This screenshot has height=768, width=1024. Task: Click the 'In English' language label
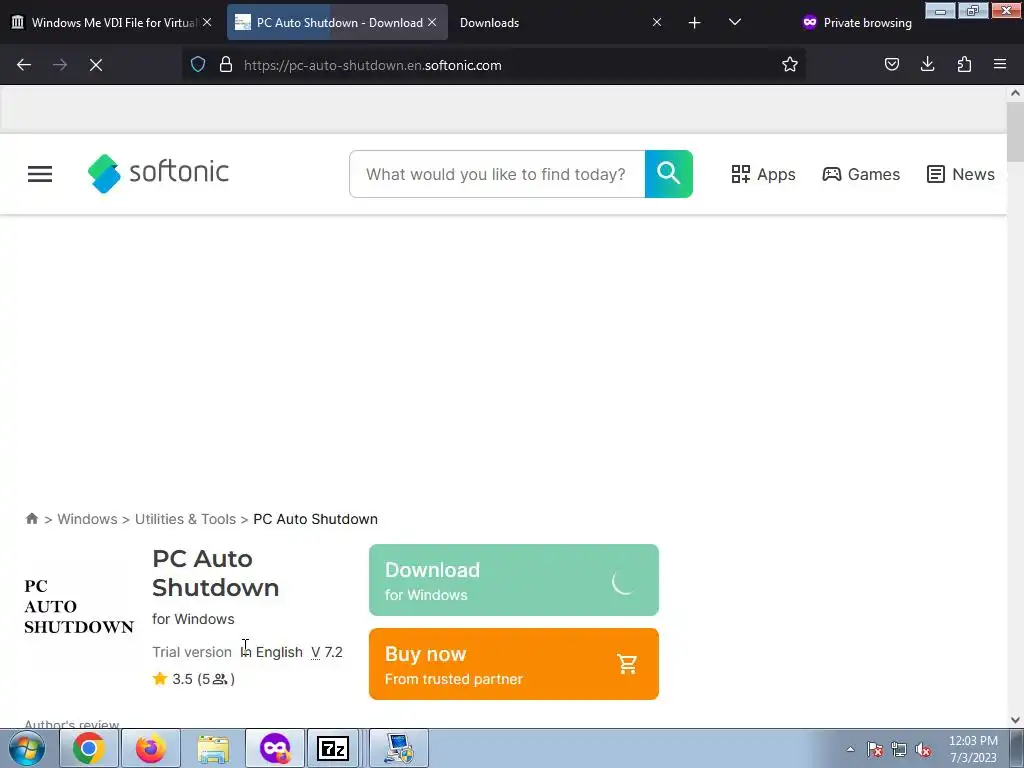click(272, 652)
